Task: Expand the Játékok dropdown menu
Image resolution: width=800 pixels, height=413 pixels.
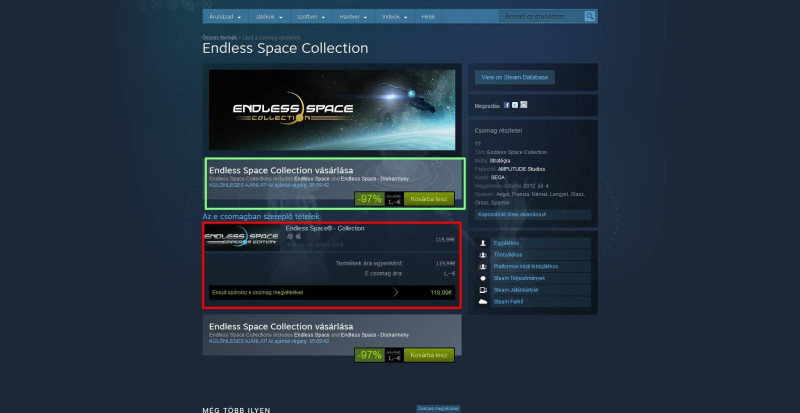Action: [x=269, y=17]
